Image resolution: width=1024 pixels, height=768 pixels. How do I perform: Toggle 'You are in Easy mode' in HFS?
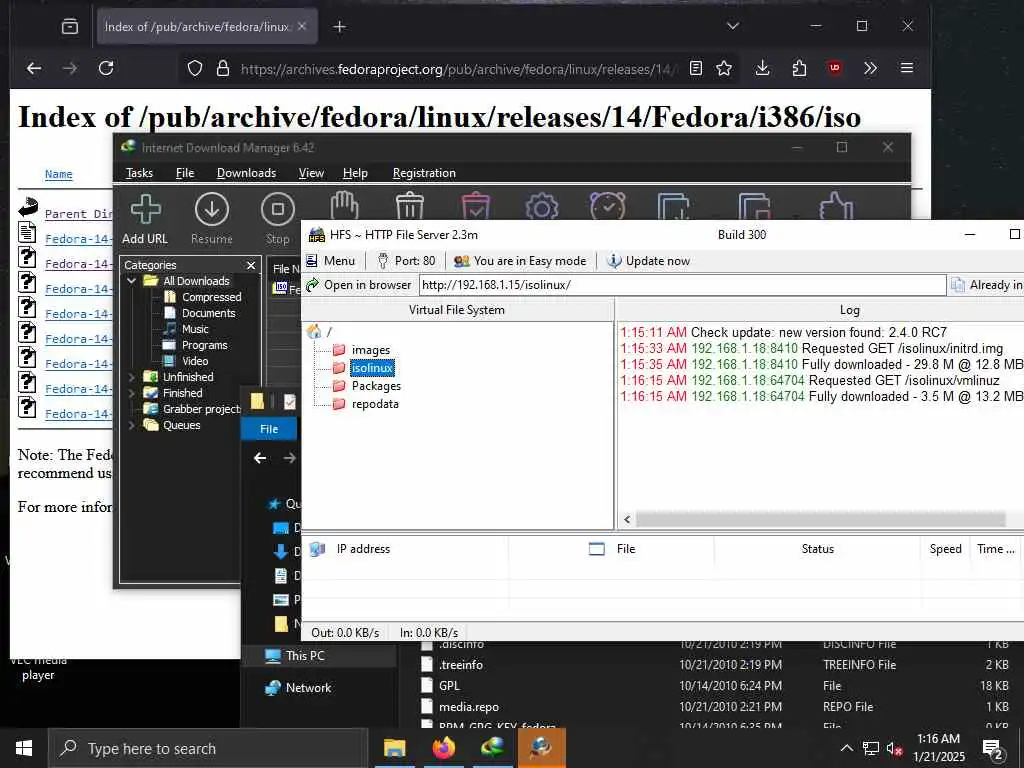[x=520, y=261]
